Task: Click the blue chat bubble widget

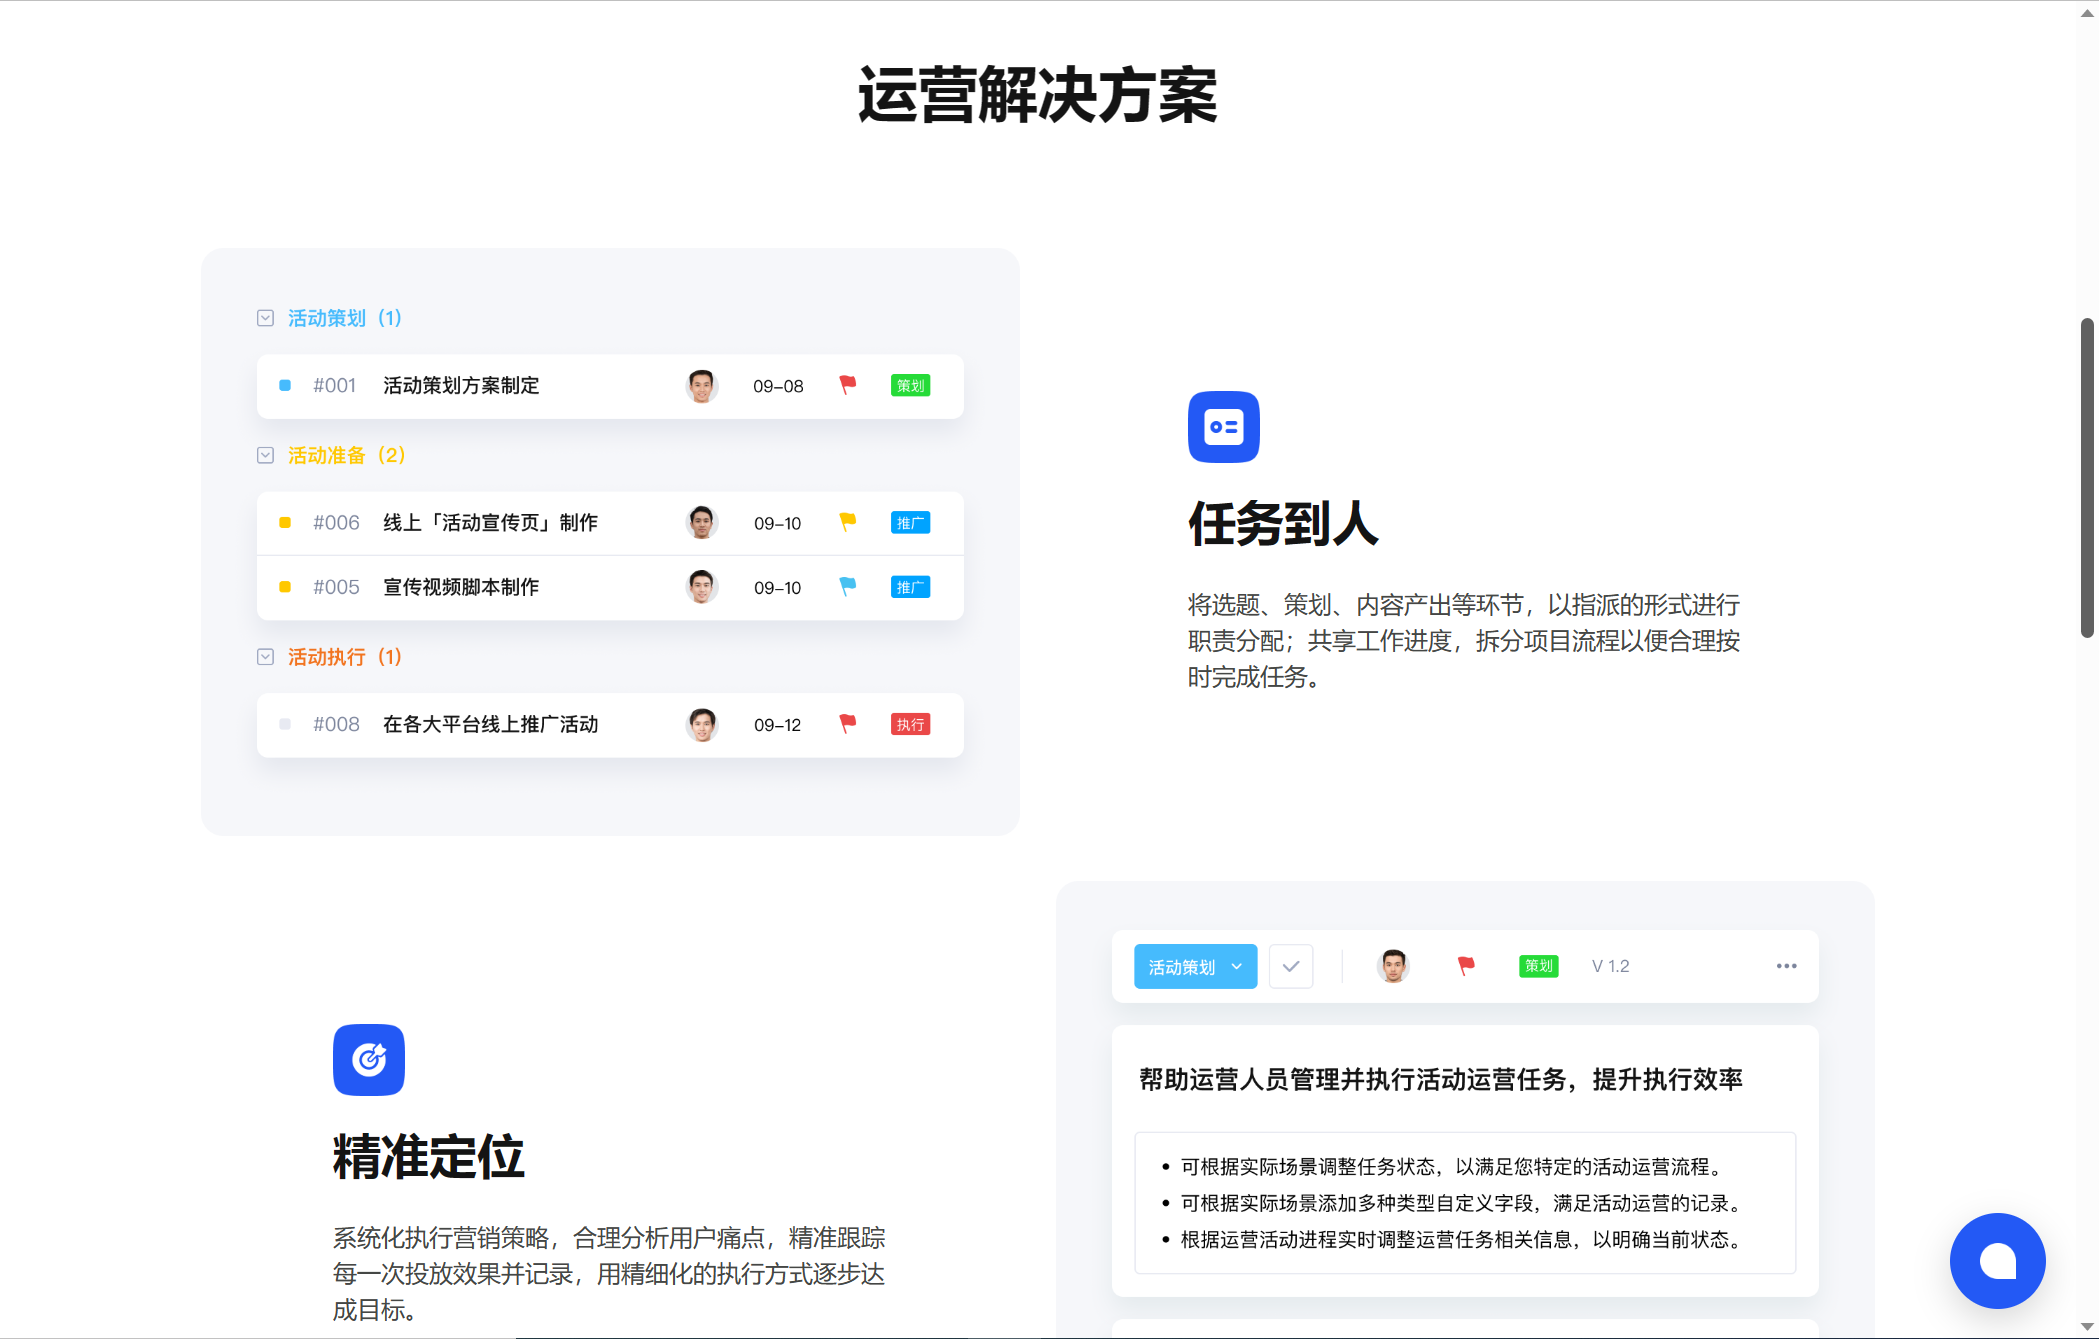Action: (x=1997, y=1260)
